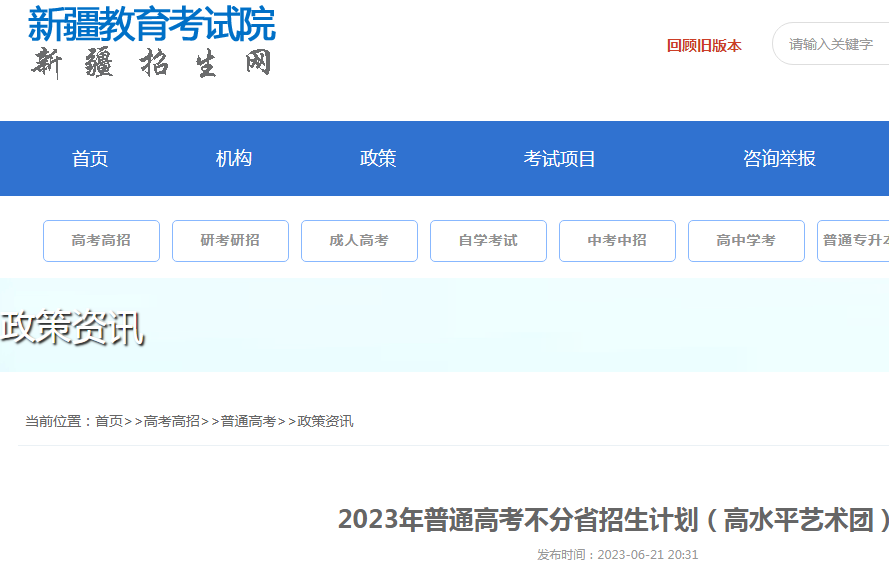Select the 高中学考 category button
Screen dimensions: 889x570
coord(746,241)
